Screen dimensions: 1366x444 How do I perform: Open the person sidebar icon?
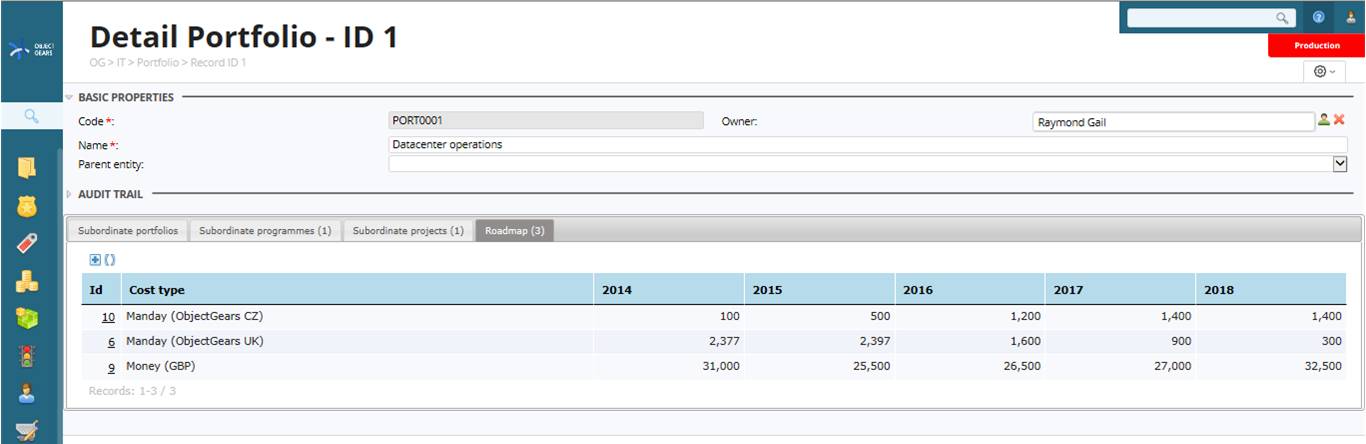(x=27, y=393)
